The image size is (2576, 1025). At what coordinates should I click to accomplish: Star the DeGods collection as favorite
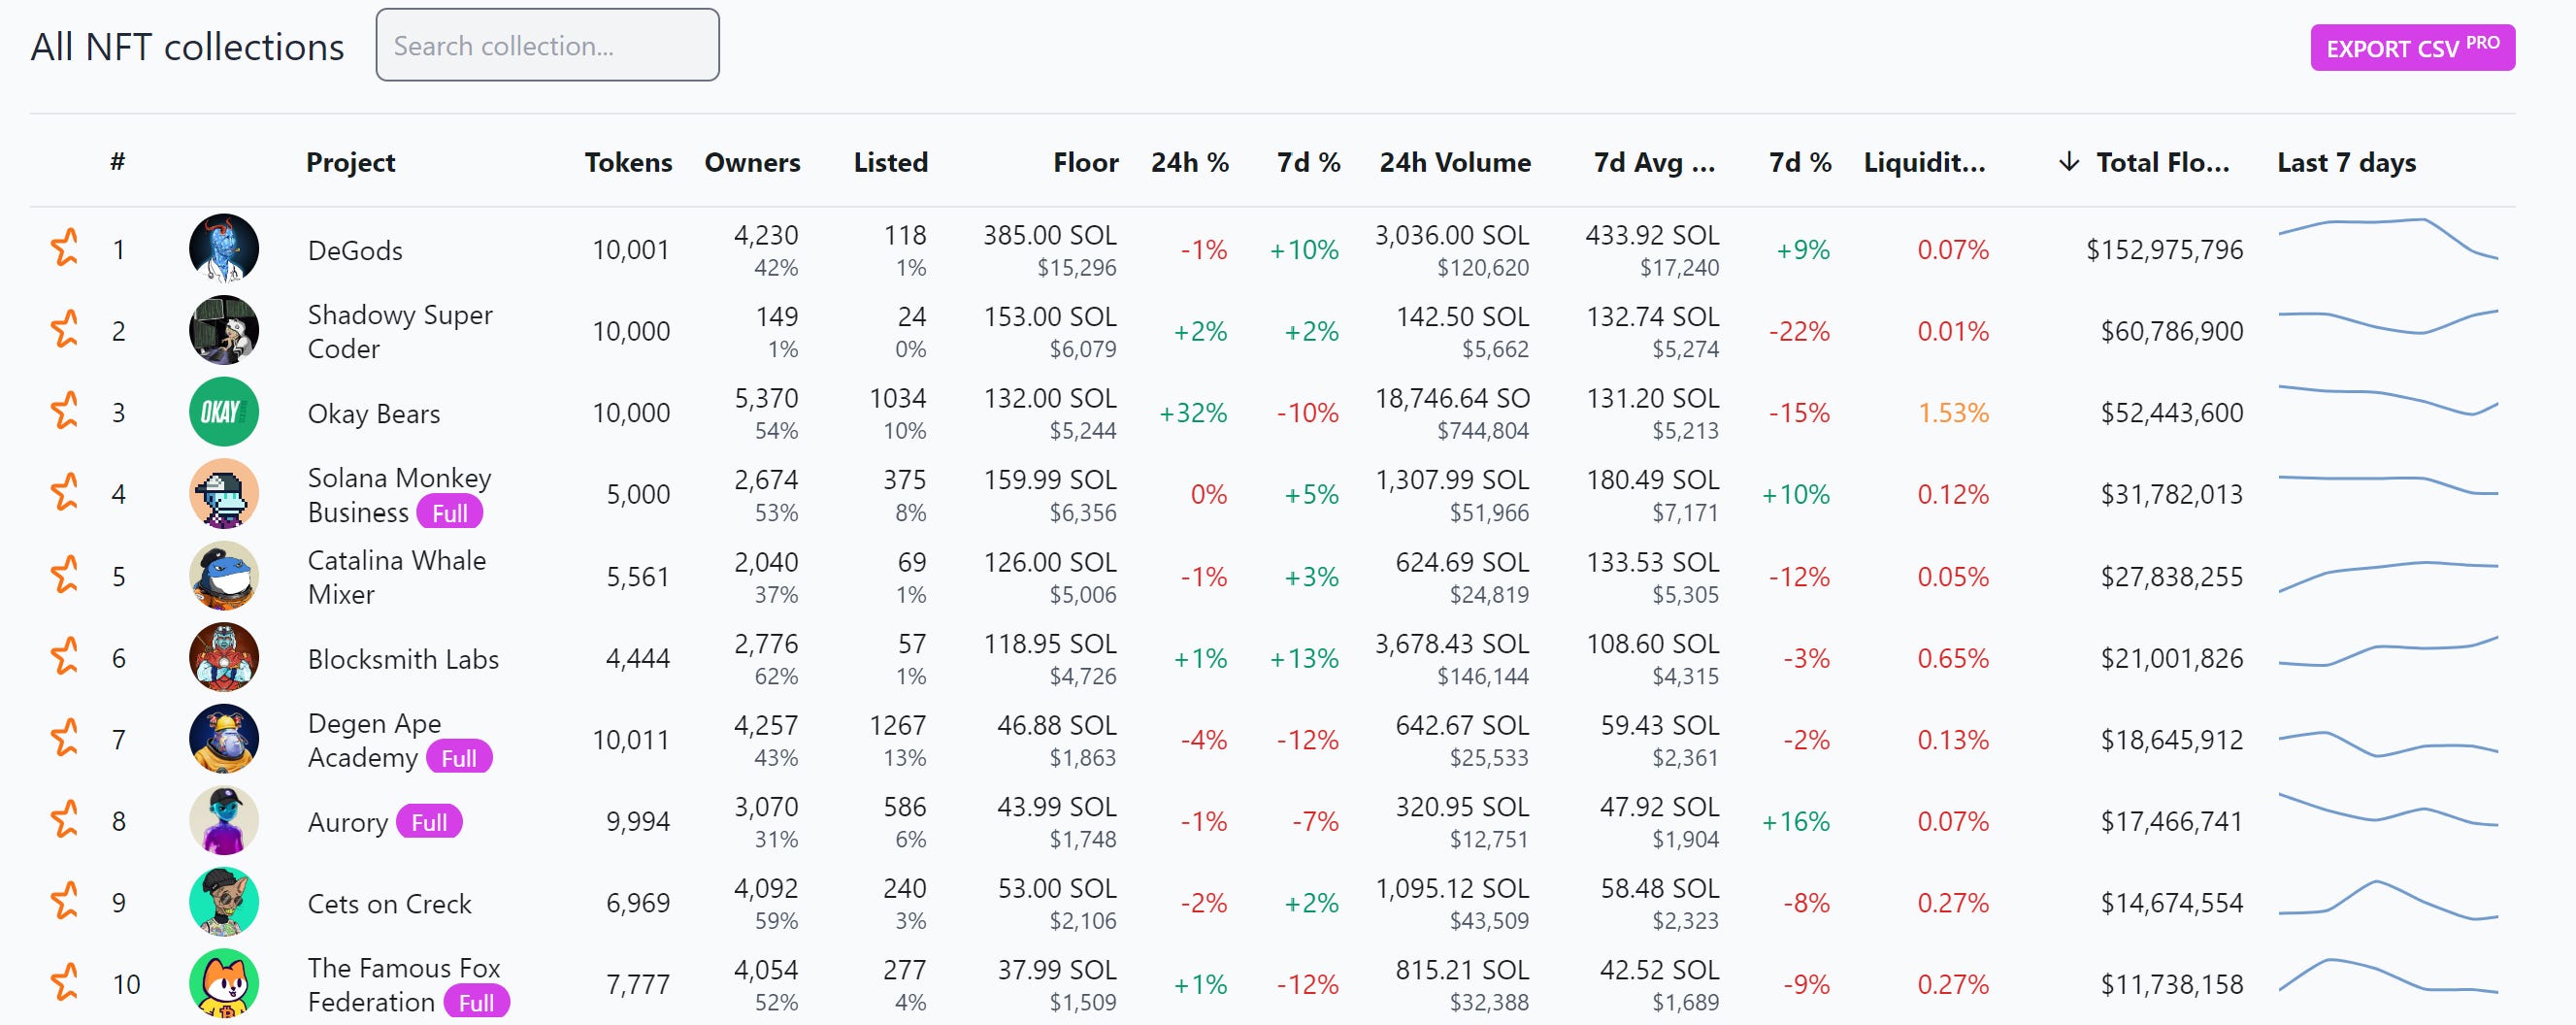click(65, 247)
